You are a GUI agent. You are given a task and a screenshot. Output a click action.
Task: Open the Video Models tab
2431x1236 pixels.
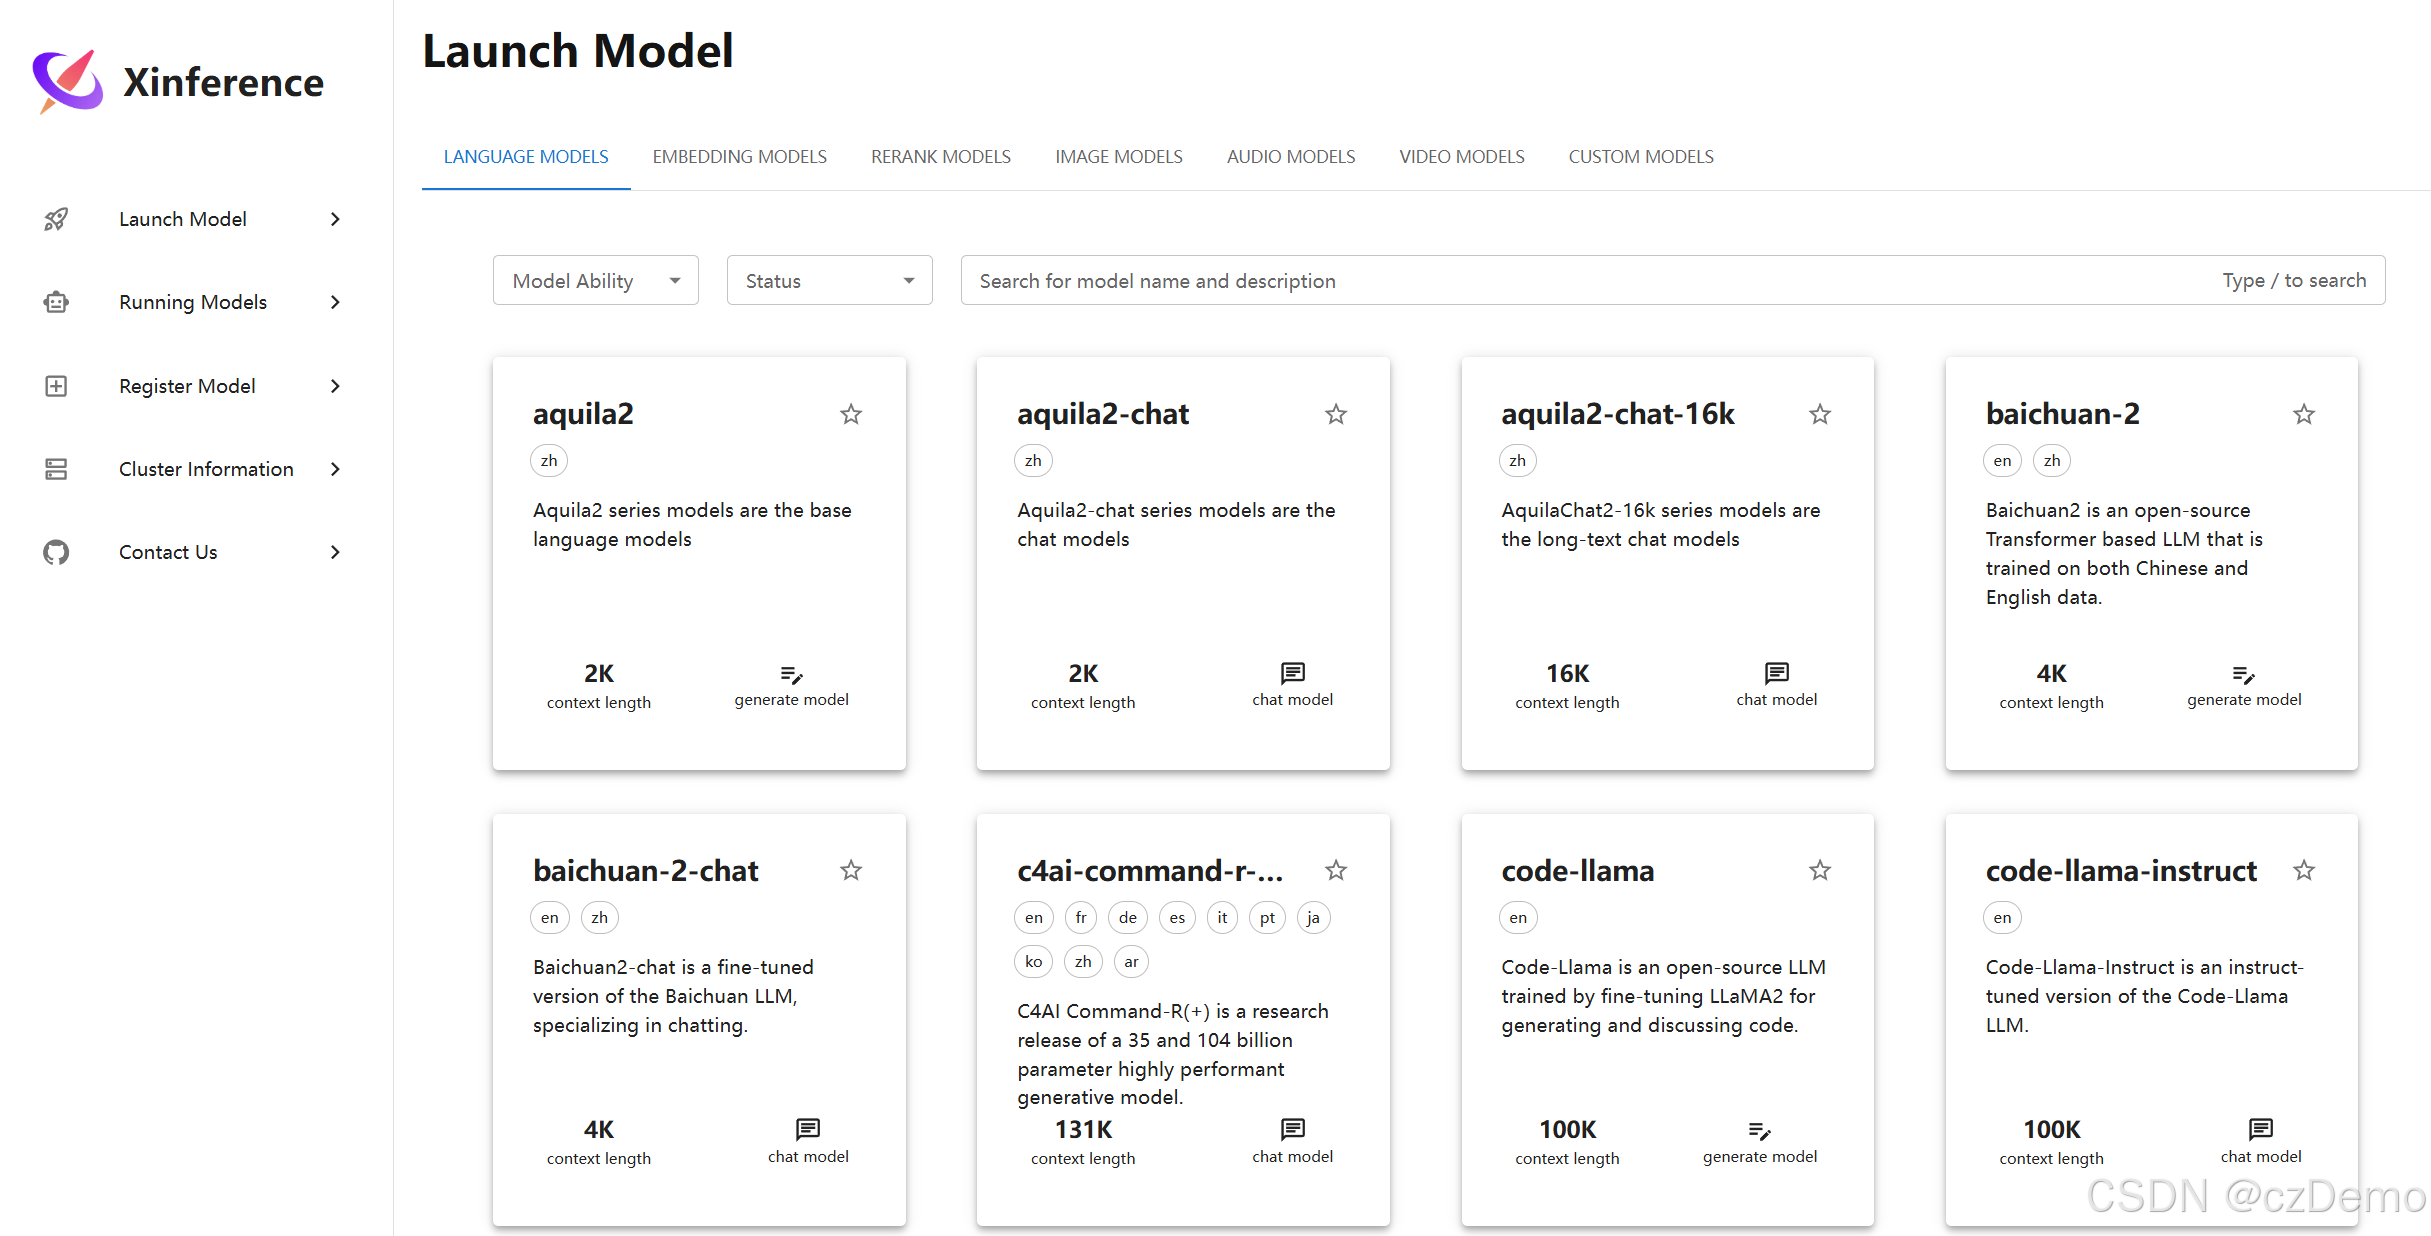click(x=1462, y=157)
